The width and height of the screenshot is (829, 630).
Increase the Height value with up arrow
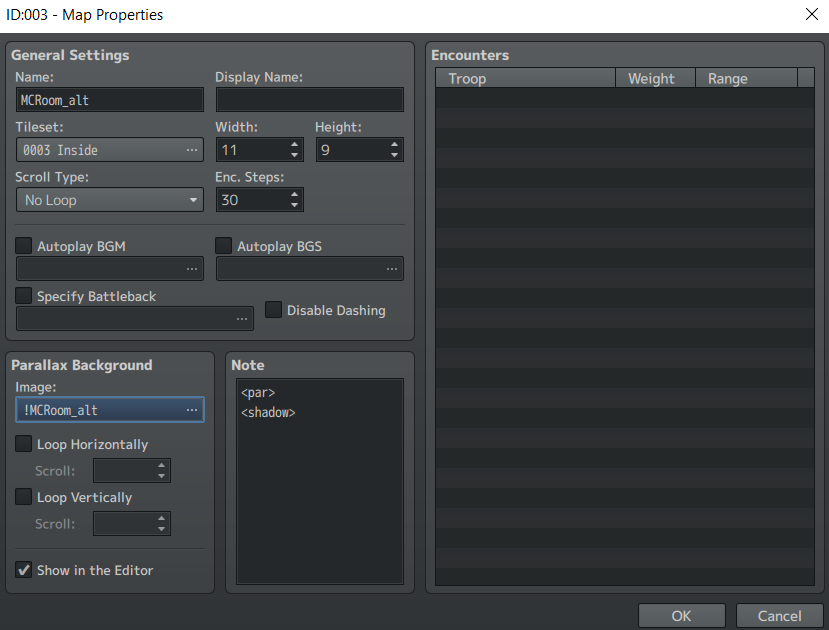394,144
